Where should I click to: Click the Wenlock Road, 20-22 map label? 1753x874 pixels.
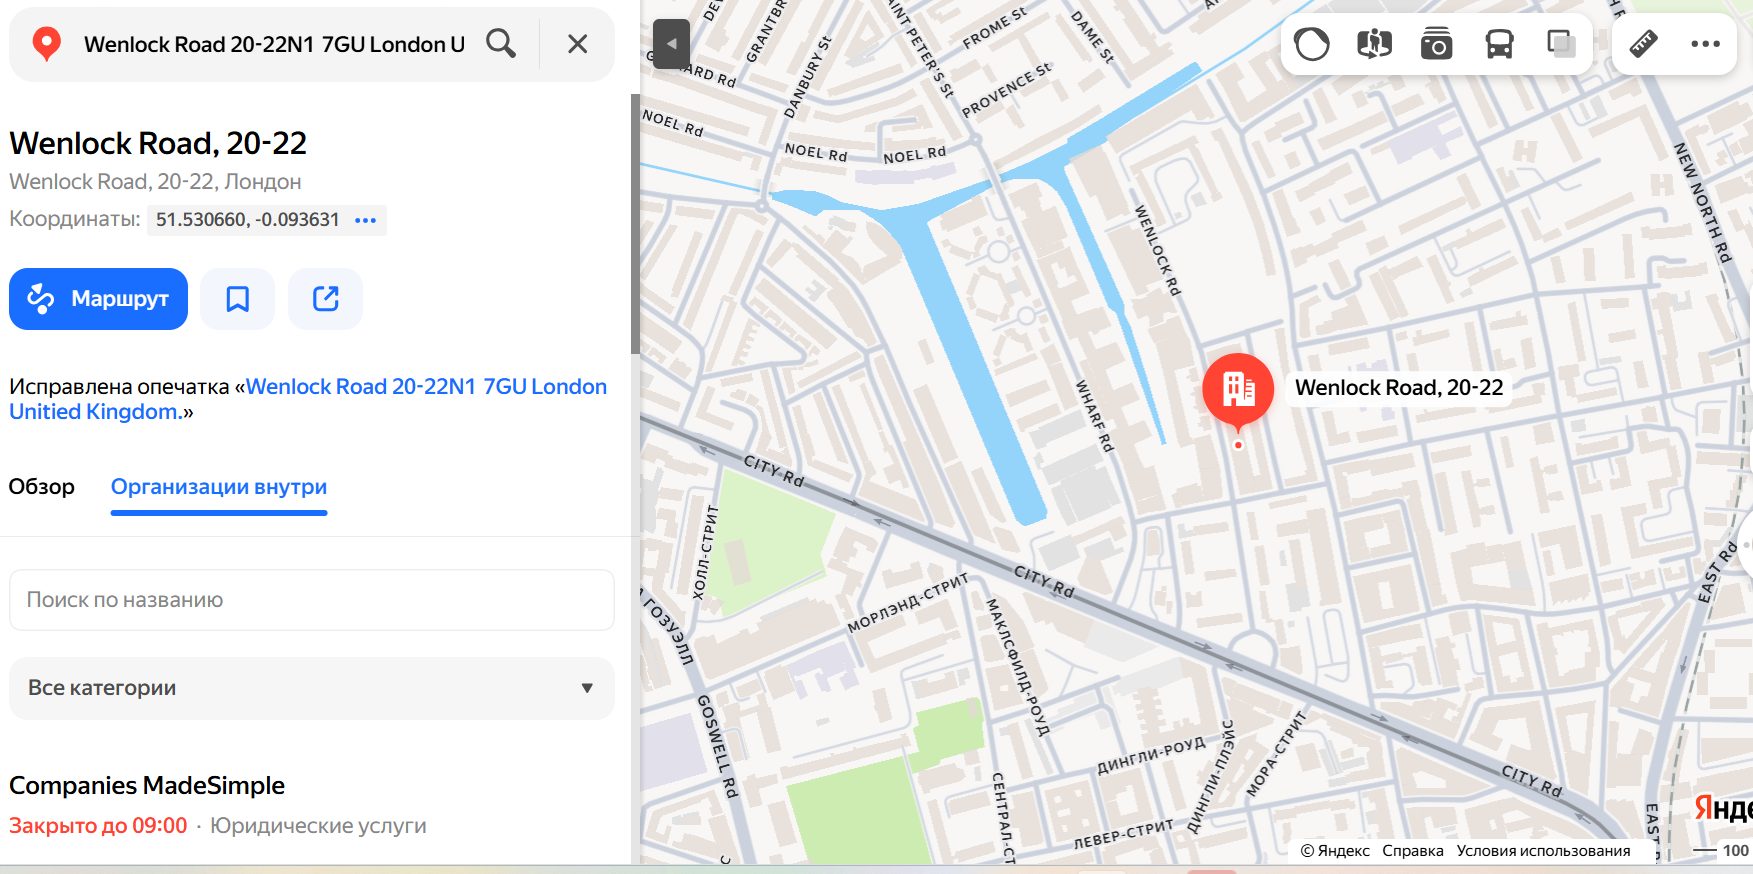[x=1399, y=388]
